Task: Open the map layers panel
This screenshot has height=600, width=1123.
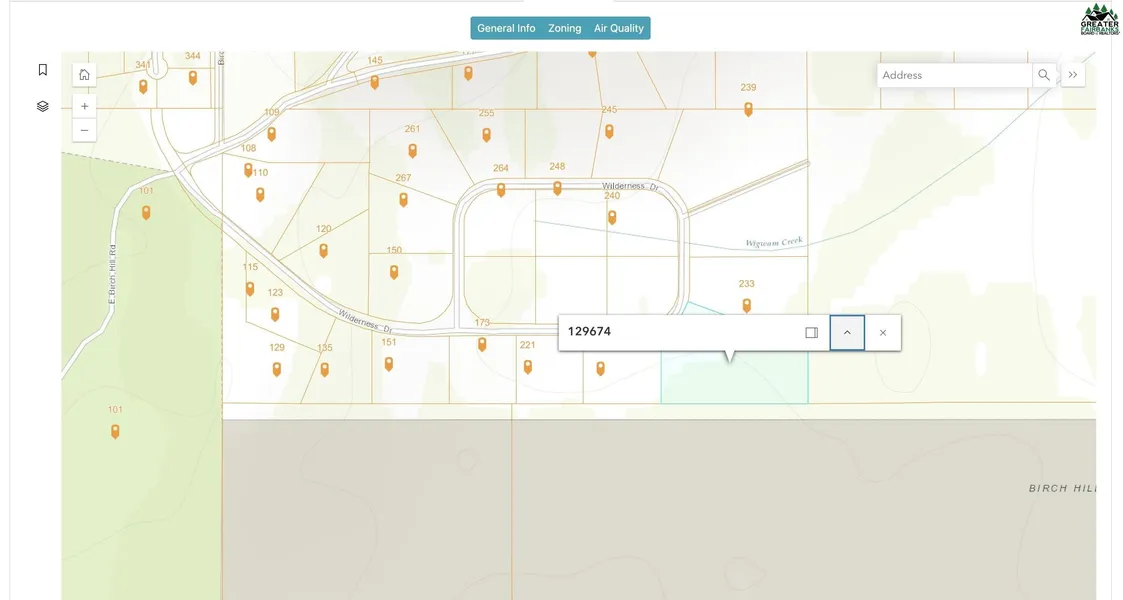Action: tap(42, 106)
